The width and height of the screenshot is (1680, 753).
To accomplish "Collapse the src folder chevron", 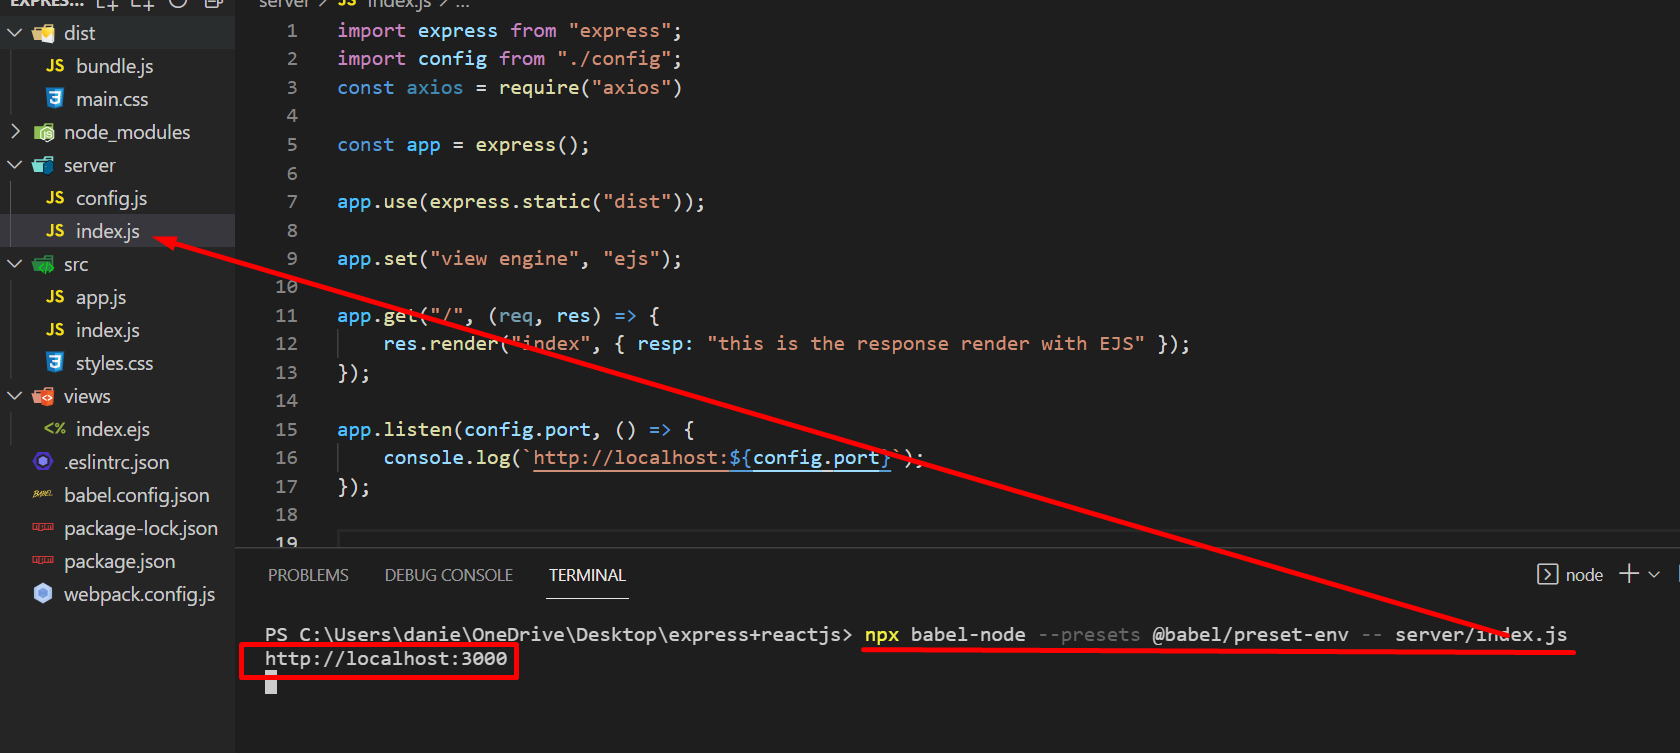I will [x=15, y=264].
